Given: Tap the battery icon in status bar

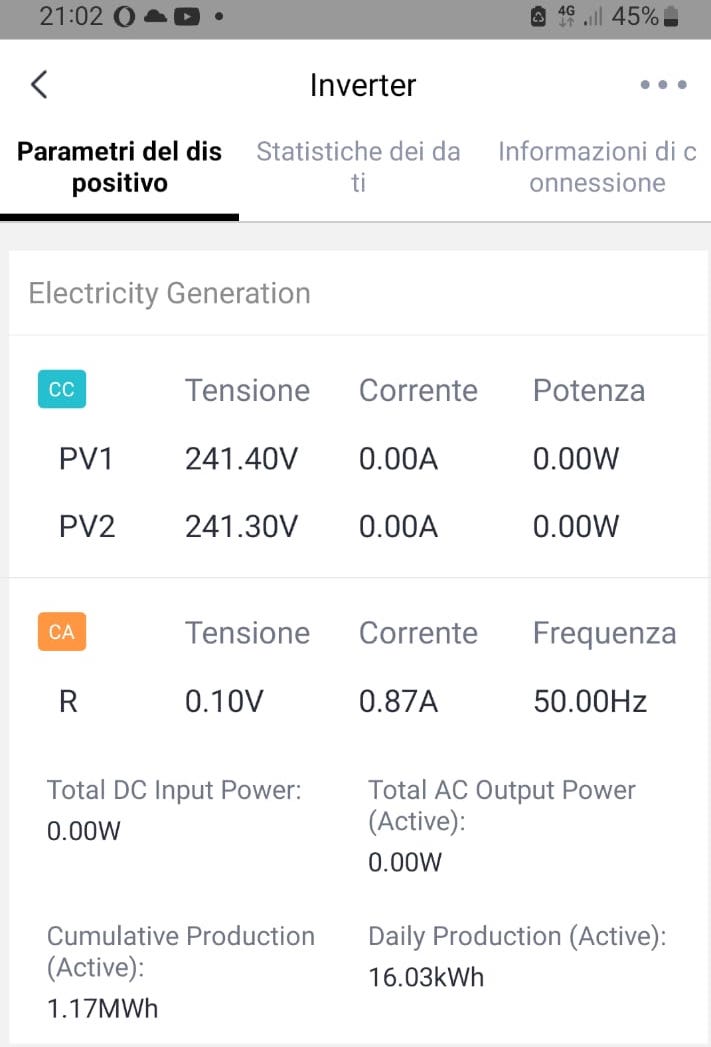Looking at the screenshot, I should [x=671, y=17].
